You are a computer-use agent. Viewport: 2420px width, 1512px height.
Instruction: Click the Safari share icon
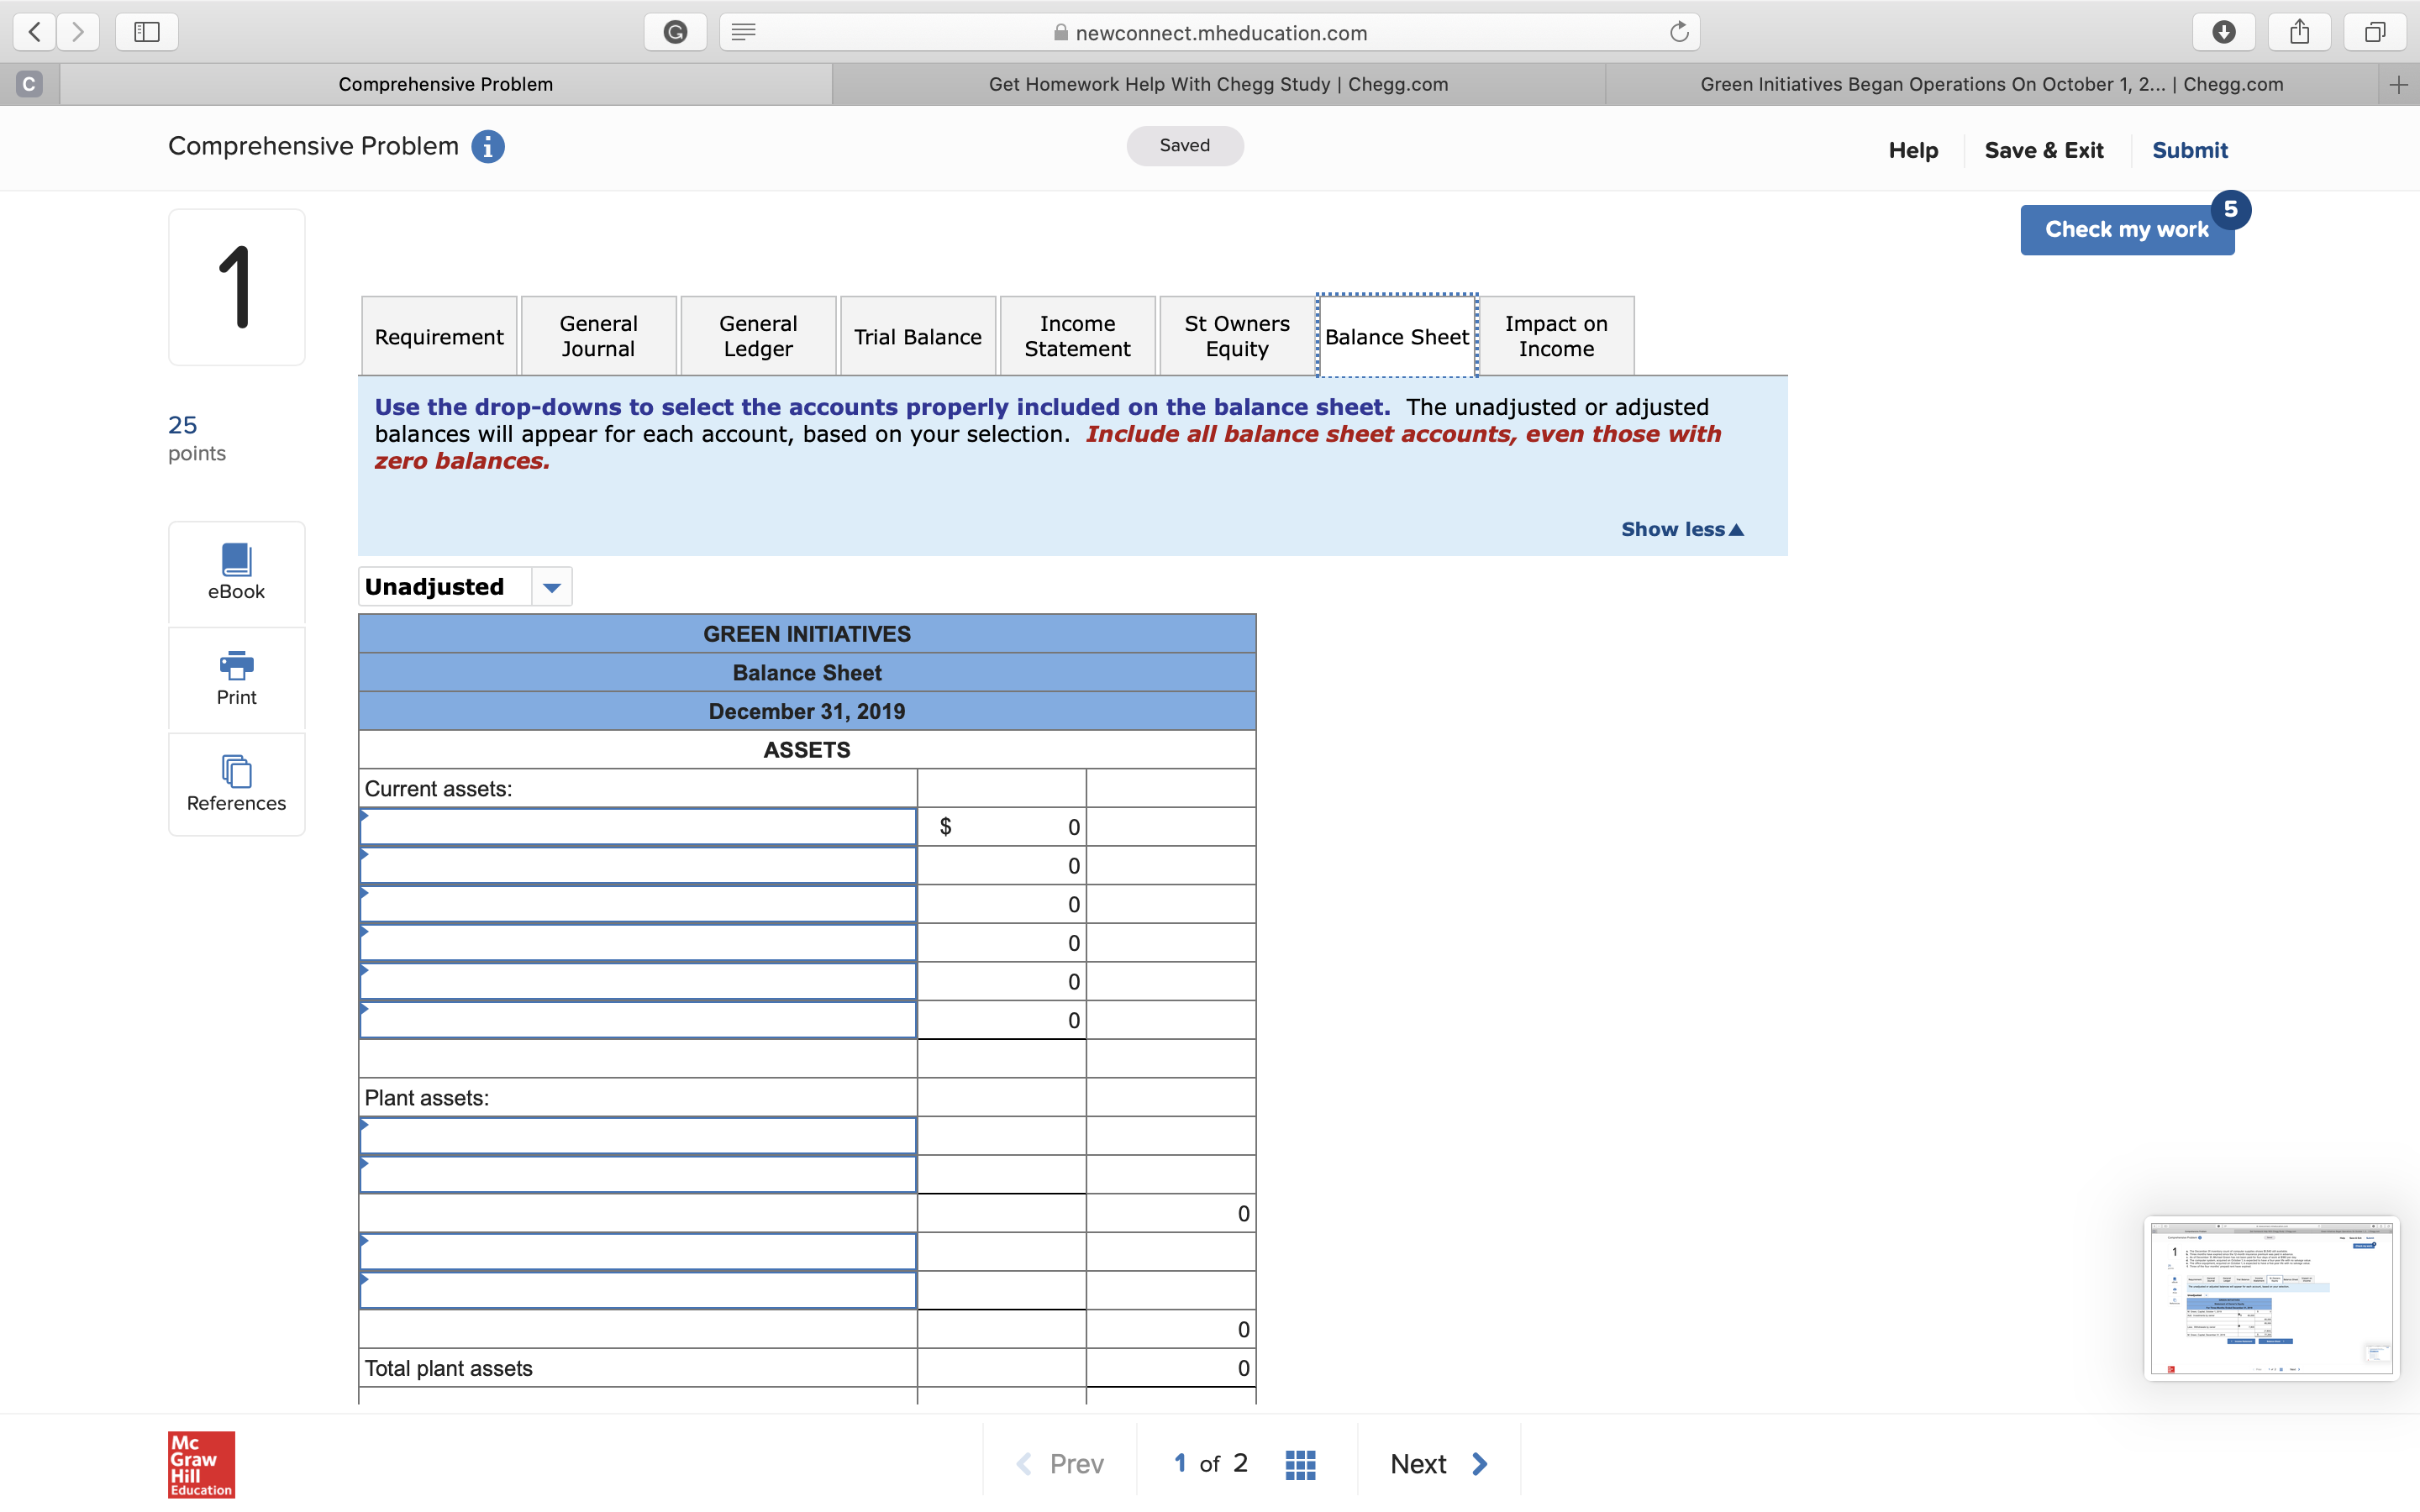pos(2300,32)
